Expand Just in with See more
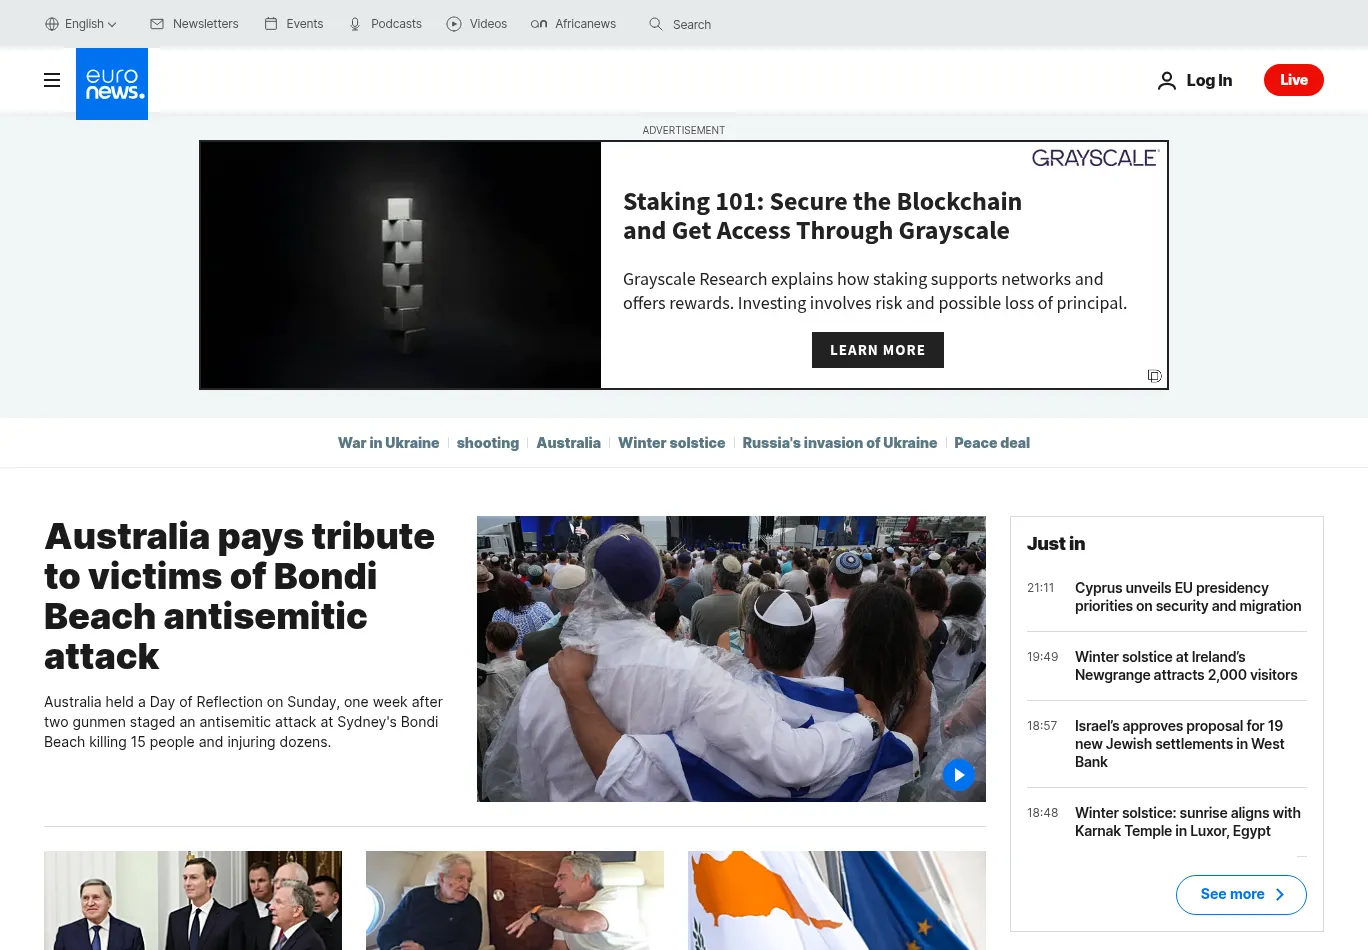The image size is (1368, 950). tap(1240, 894)
